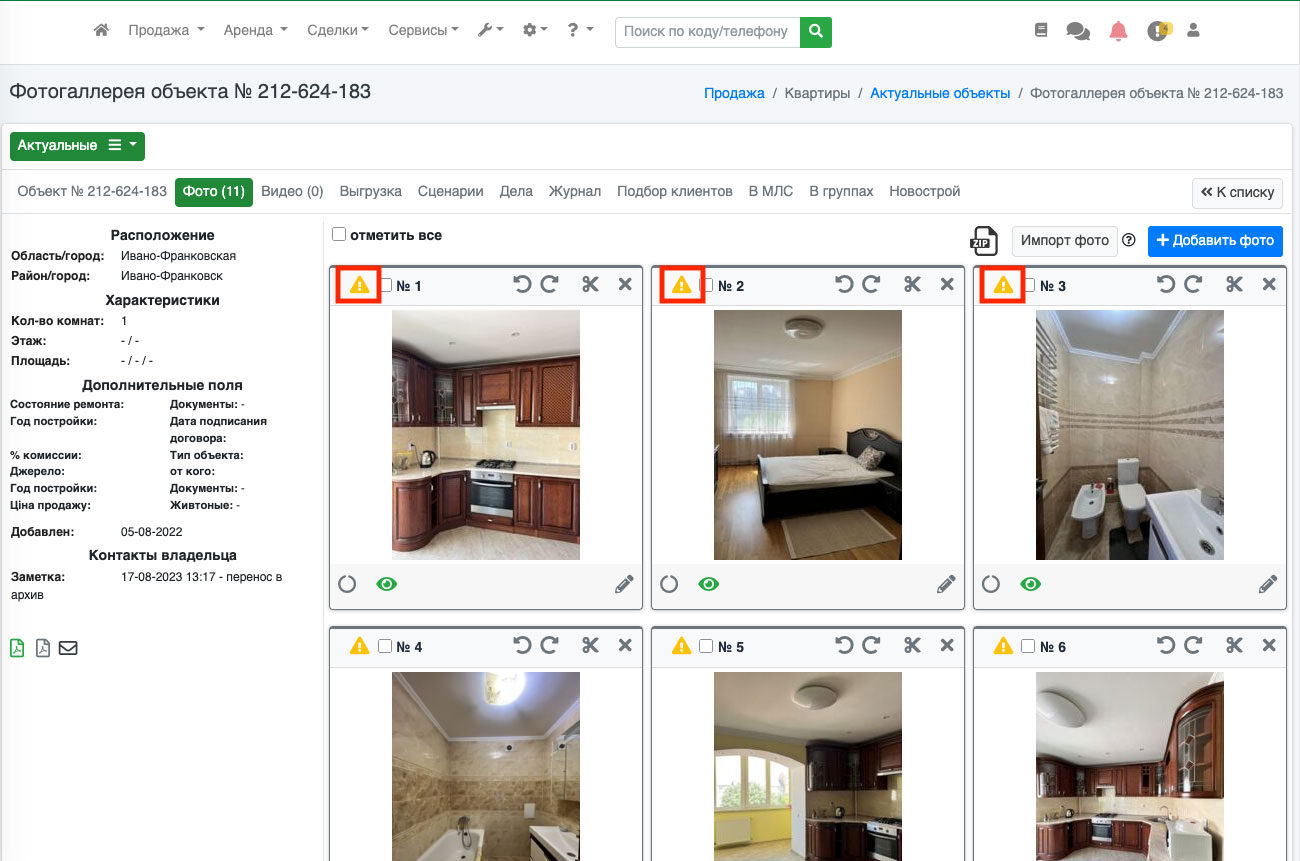Download photos as ZIP archive
Image resolution: width=1300 pixels, height=861 pixels.
click(x=984, y=241)
